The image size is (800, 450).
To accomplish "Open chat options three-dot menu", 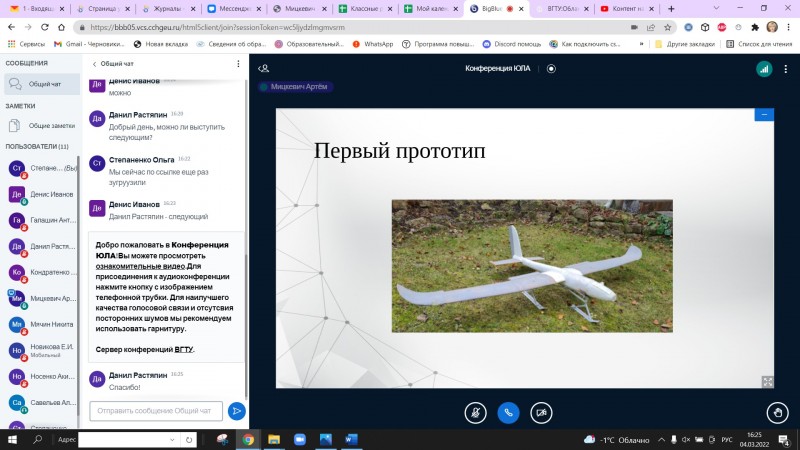I will [x=238, y=63].
